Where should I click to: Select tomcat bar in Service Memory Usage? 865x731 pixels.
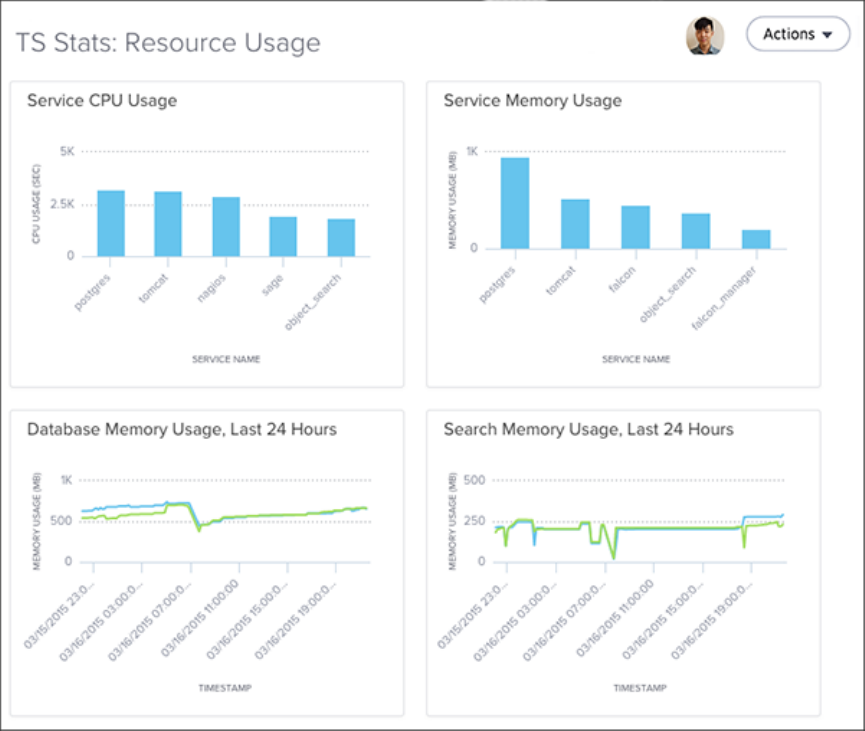tap(575, 223)
